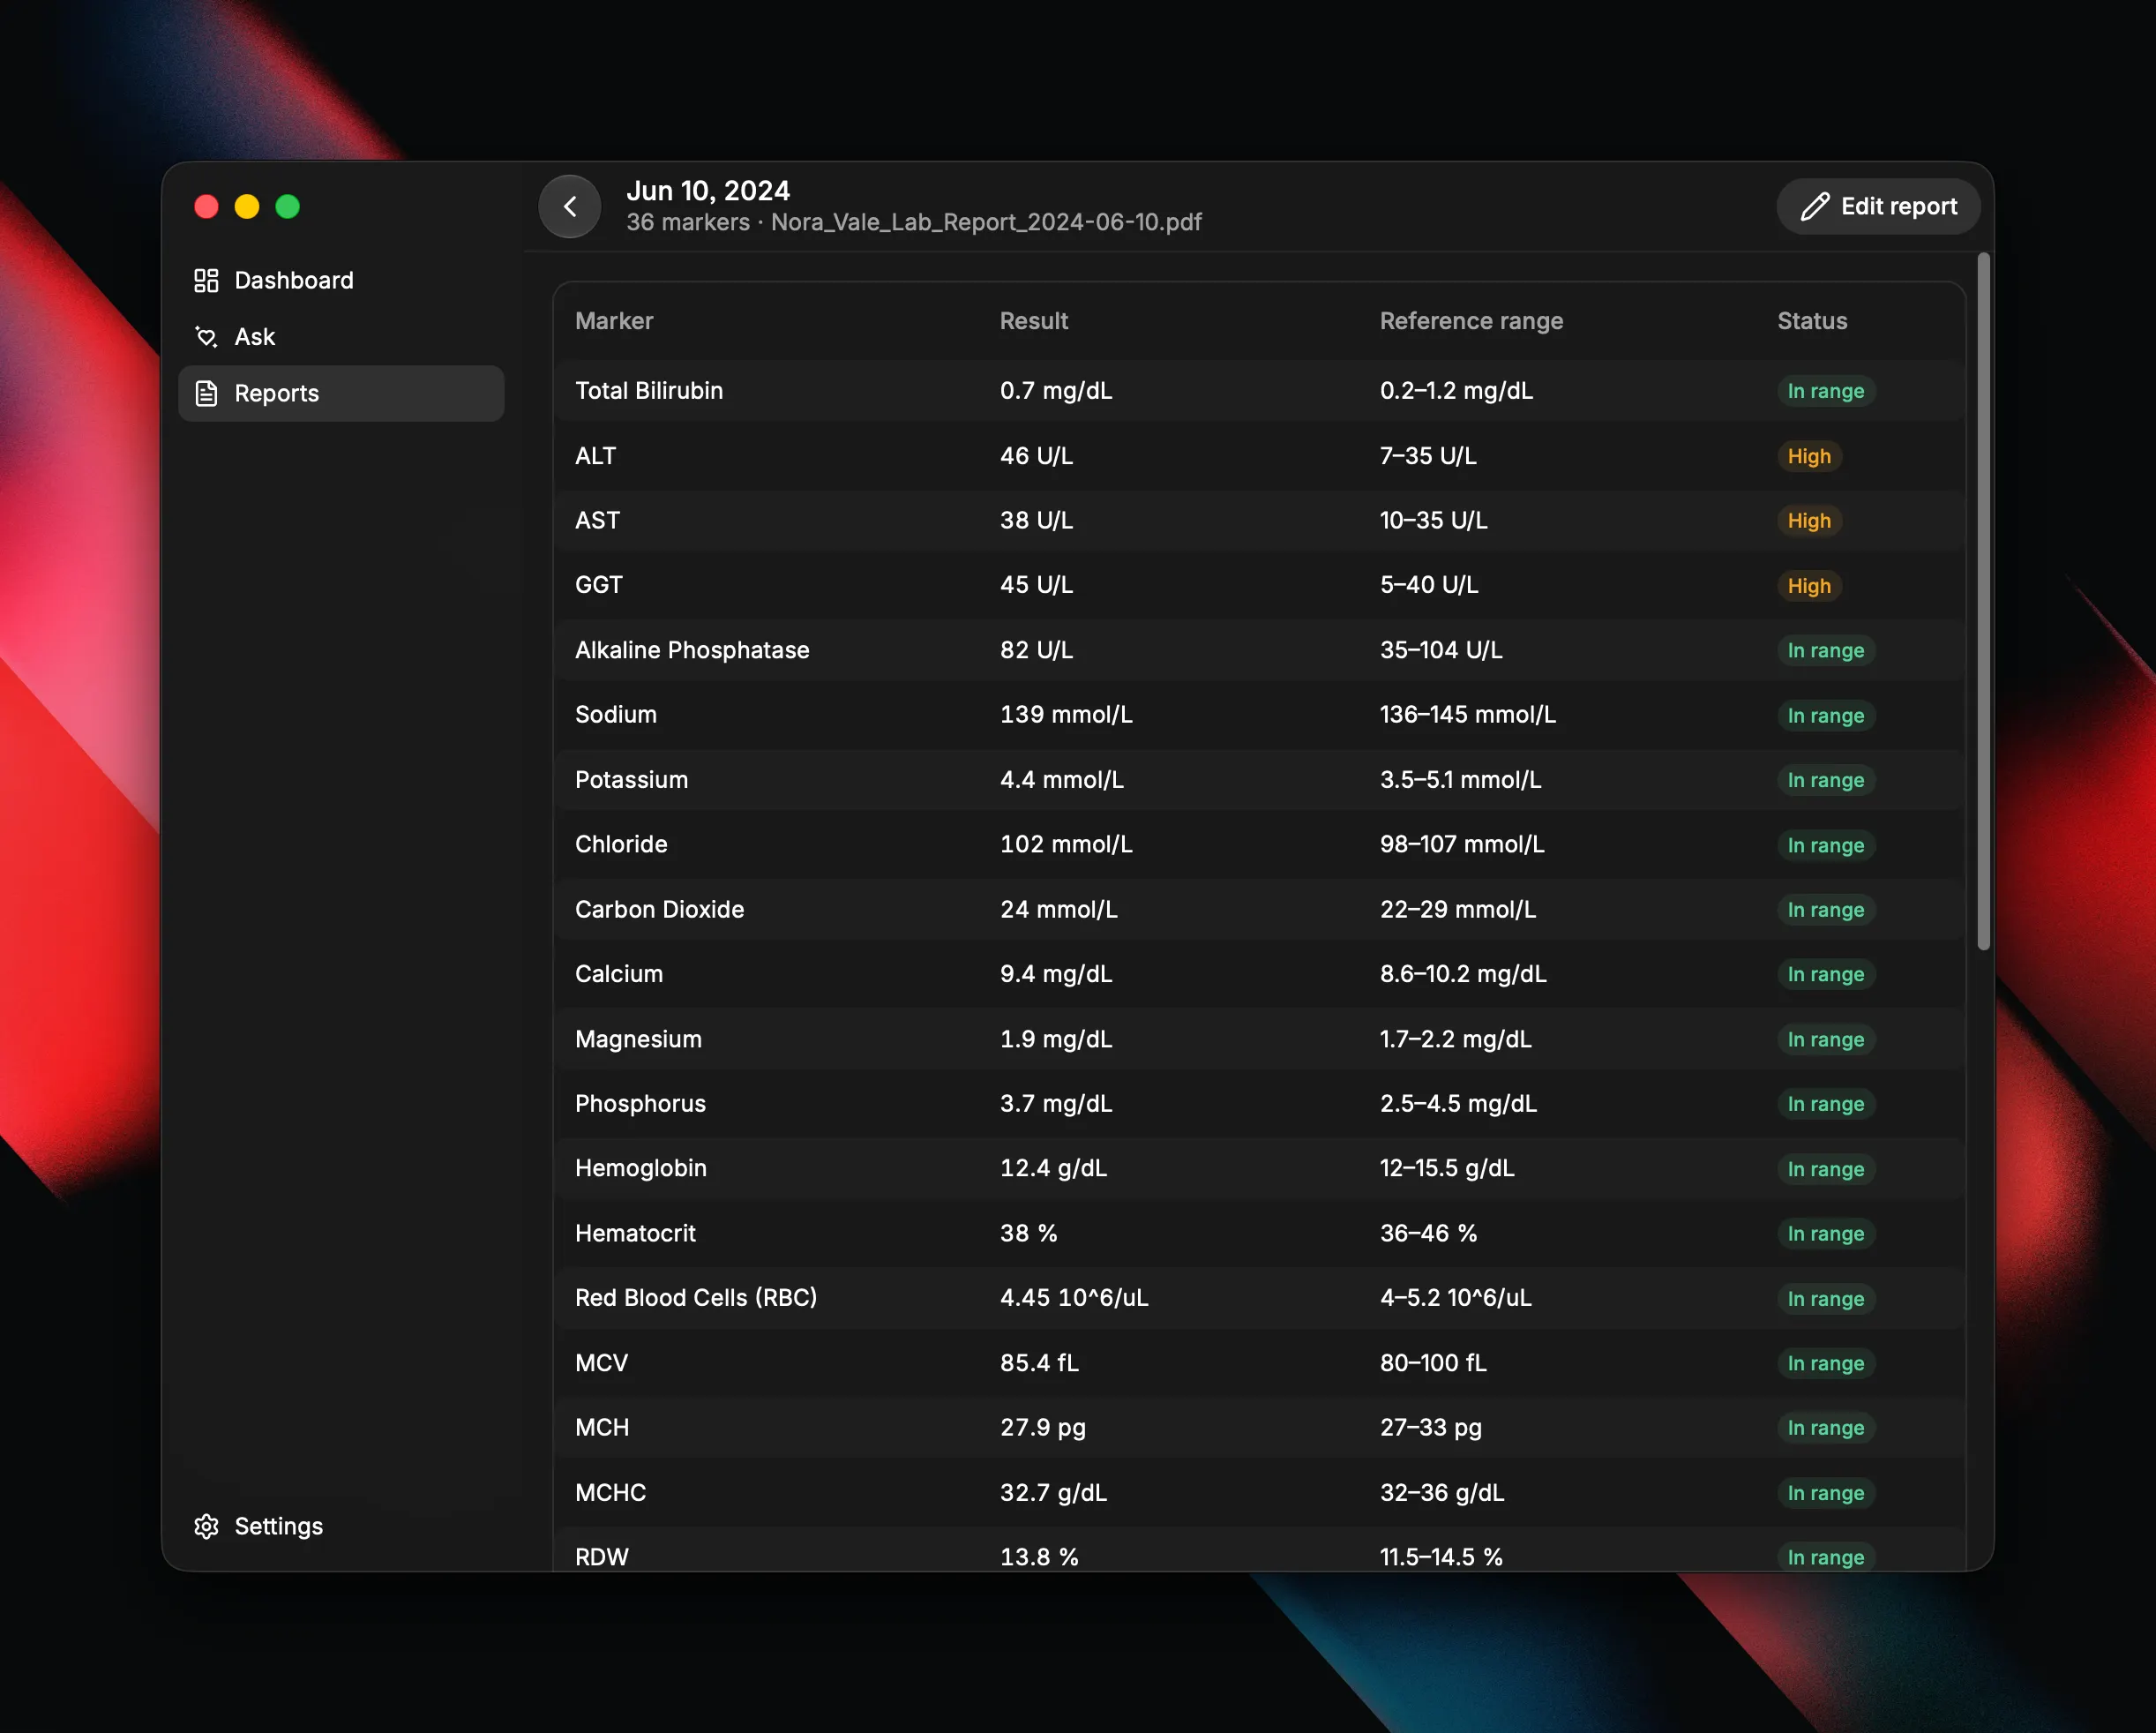Open Settings via the gear icon
This screenshot has width=2156, height=1733.
(206, 1526)
